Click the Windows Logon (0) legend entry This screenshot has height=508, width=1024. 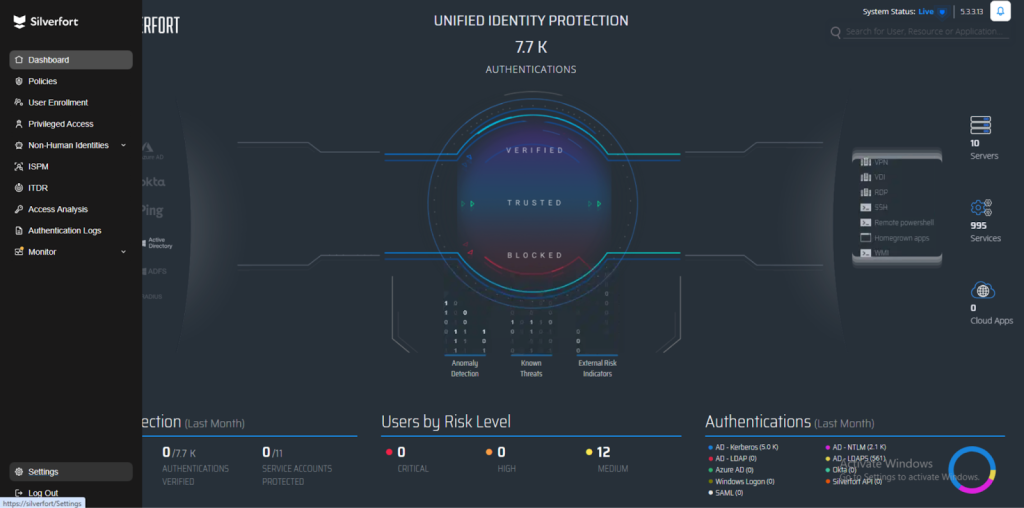pos(741,482)
